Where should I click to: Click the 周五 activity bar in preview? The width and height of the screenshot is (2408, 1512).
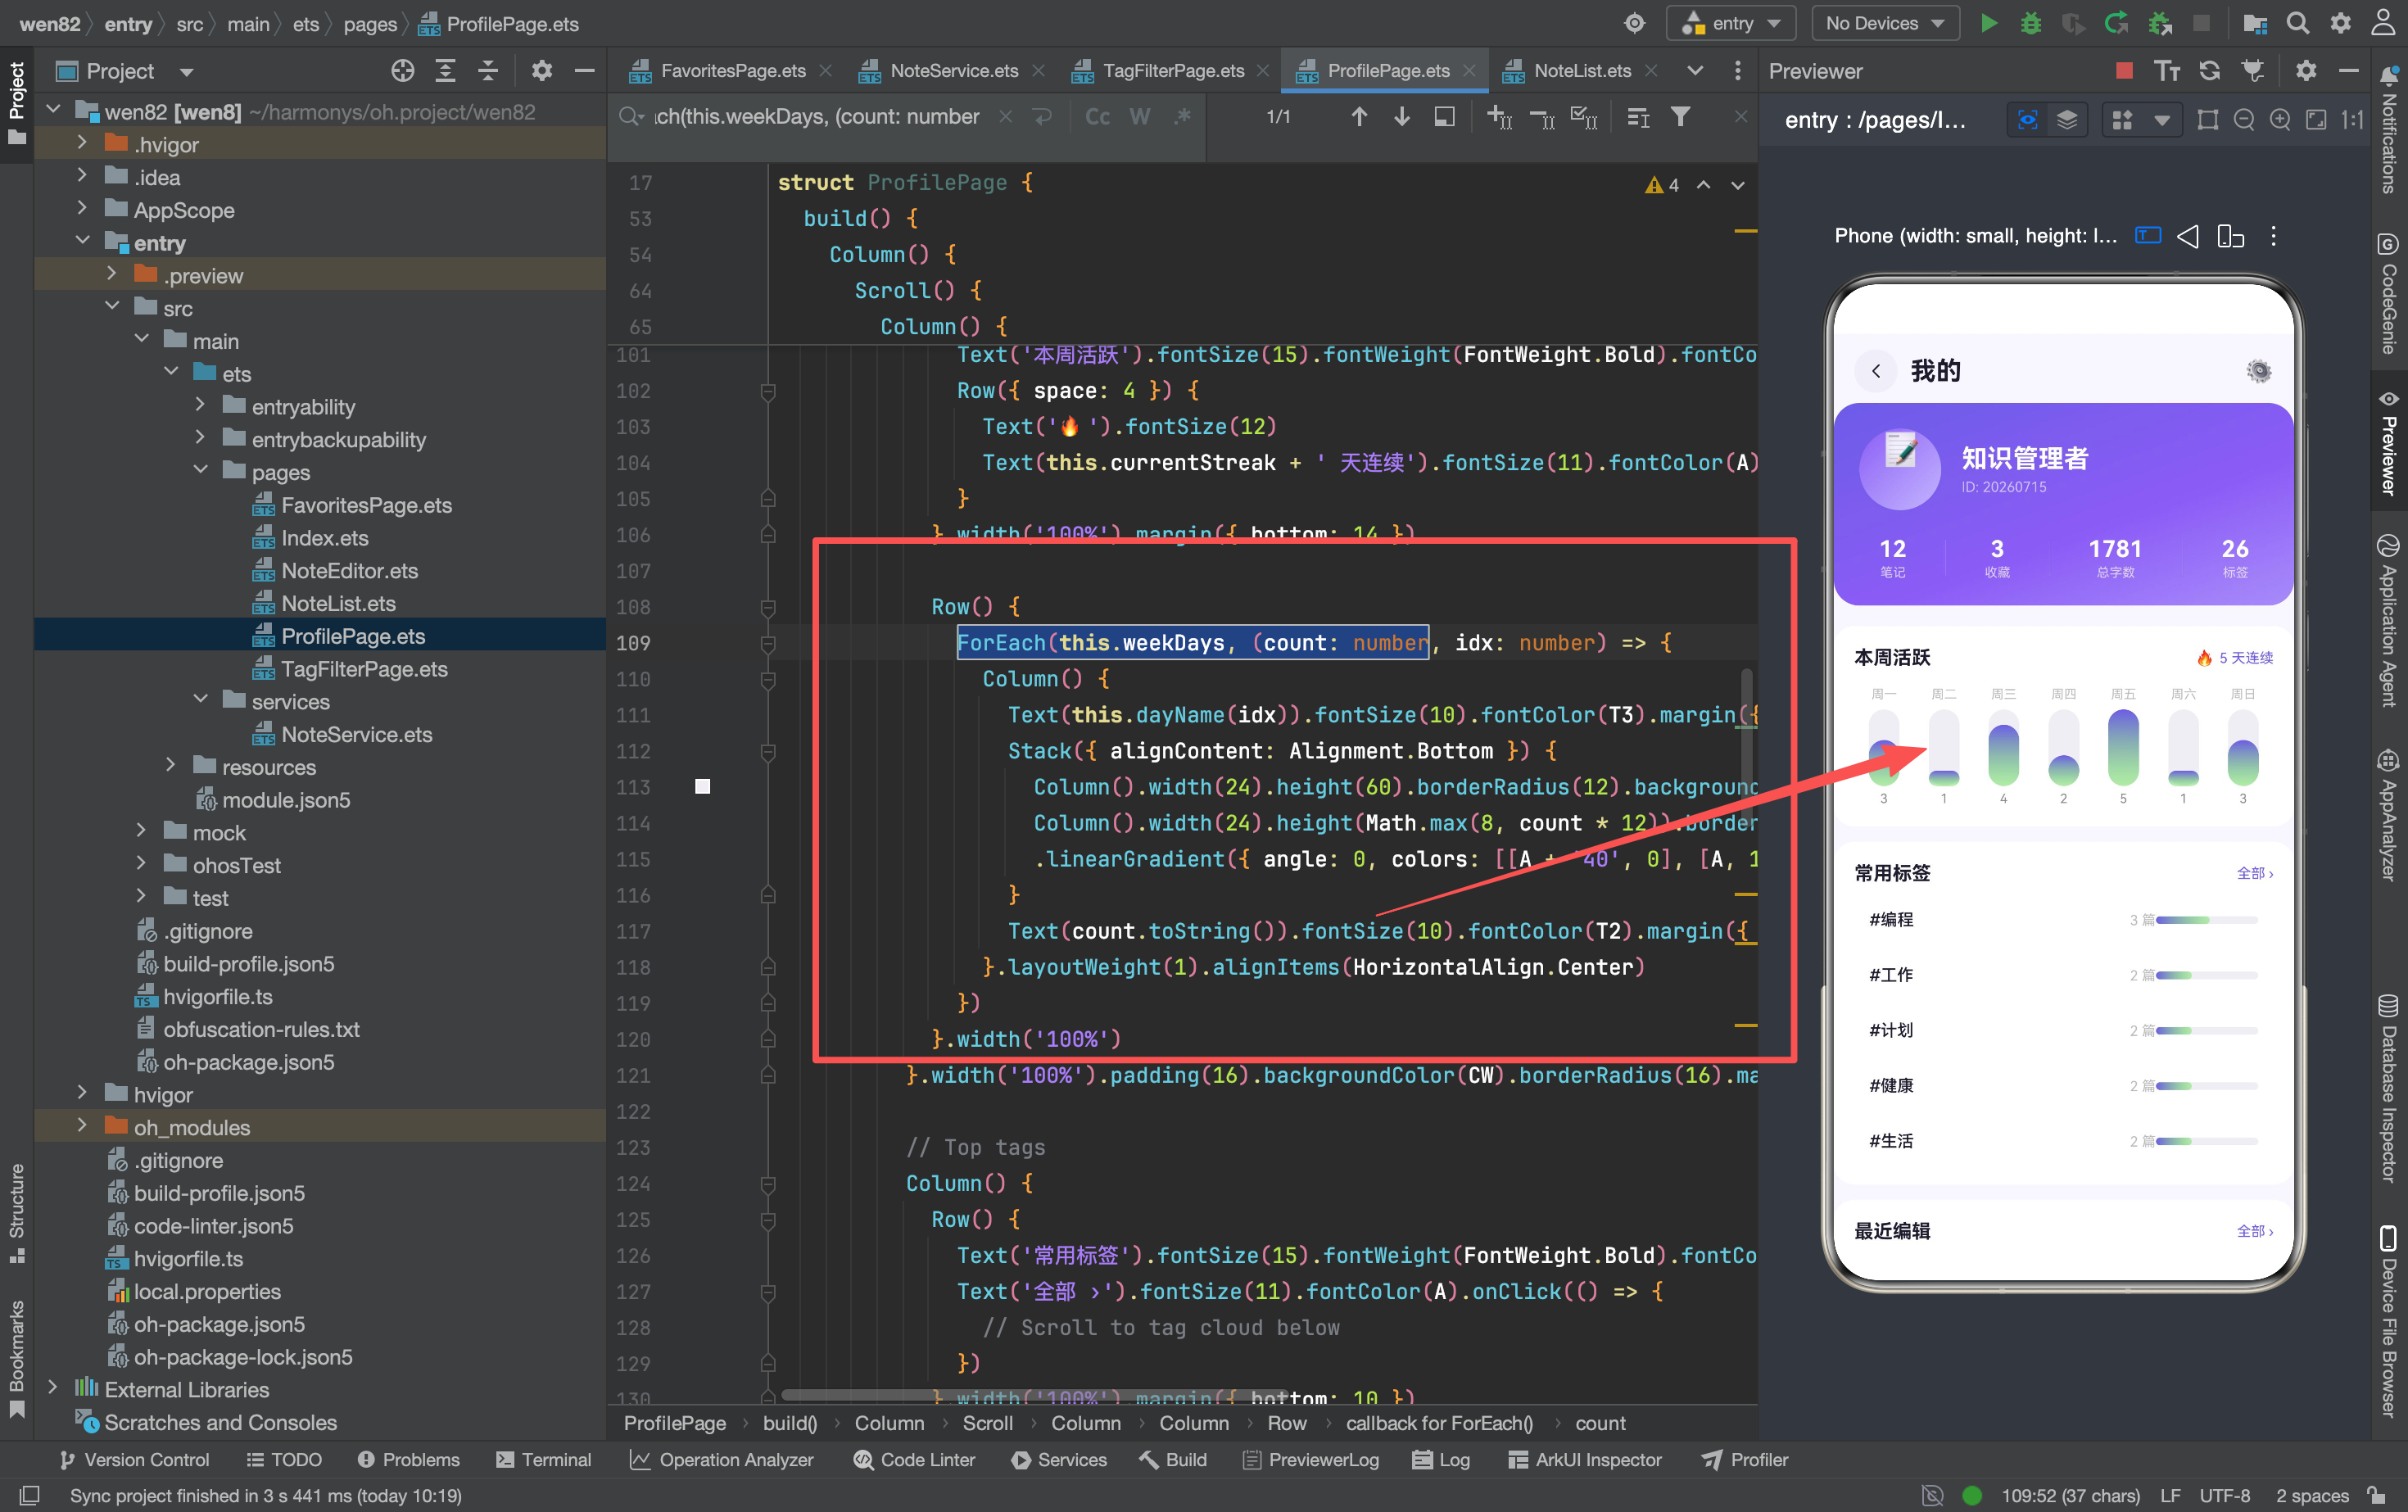tap(2122, 747)
